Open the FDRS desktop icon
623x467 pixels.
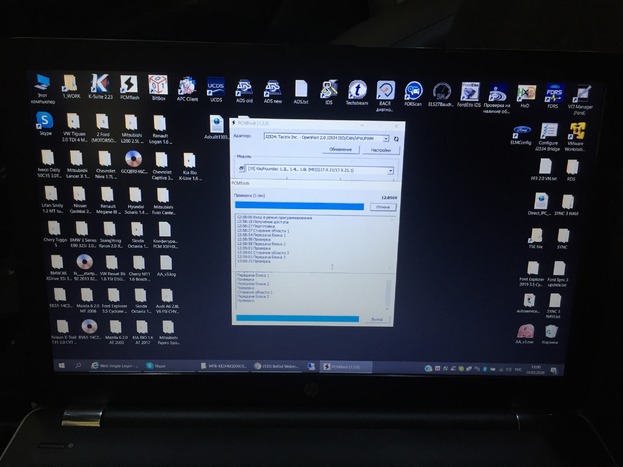(553, 93)
